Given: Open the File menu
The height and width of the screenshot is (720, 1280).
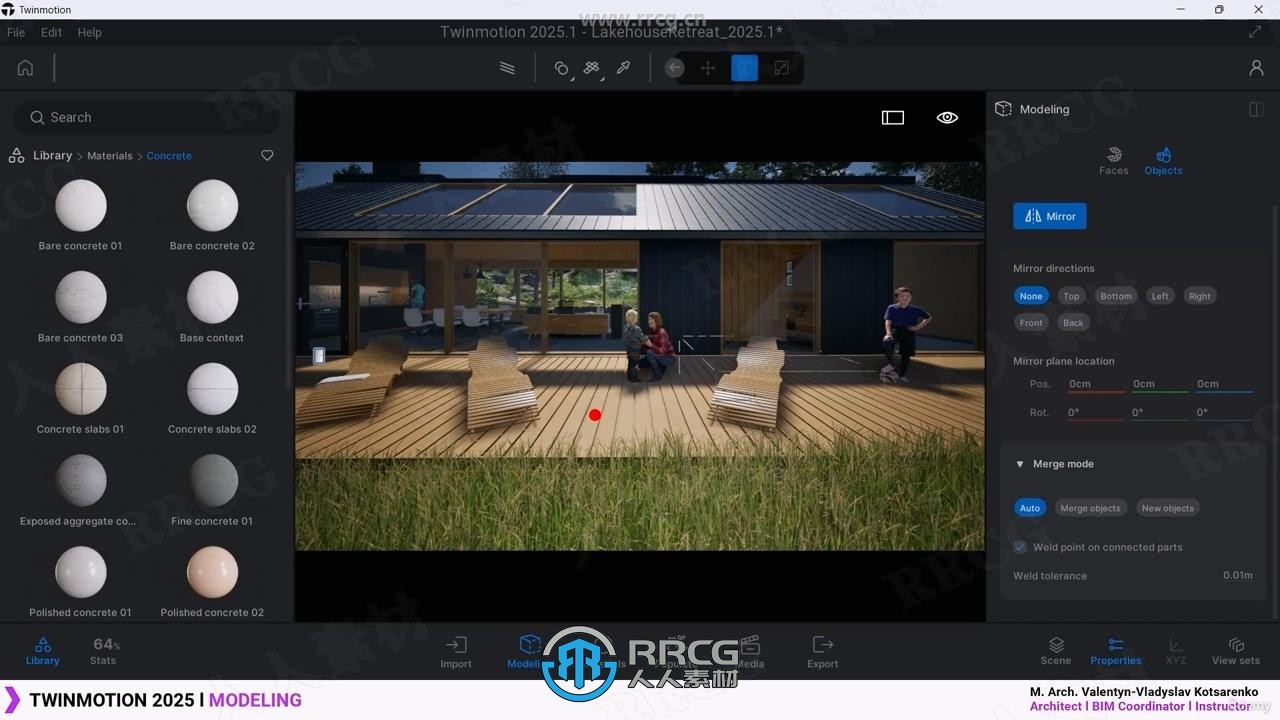Looking at the screenshot, I should coord(16,32).
